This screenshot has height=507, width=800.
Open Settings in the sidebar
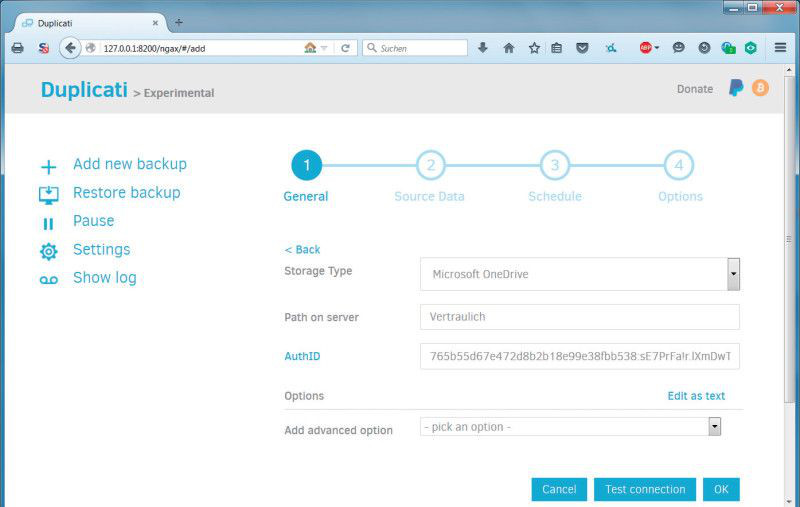(102, 249)
